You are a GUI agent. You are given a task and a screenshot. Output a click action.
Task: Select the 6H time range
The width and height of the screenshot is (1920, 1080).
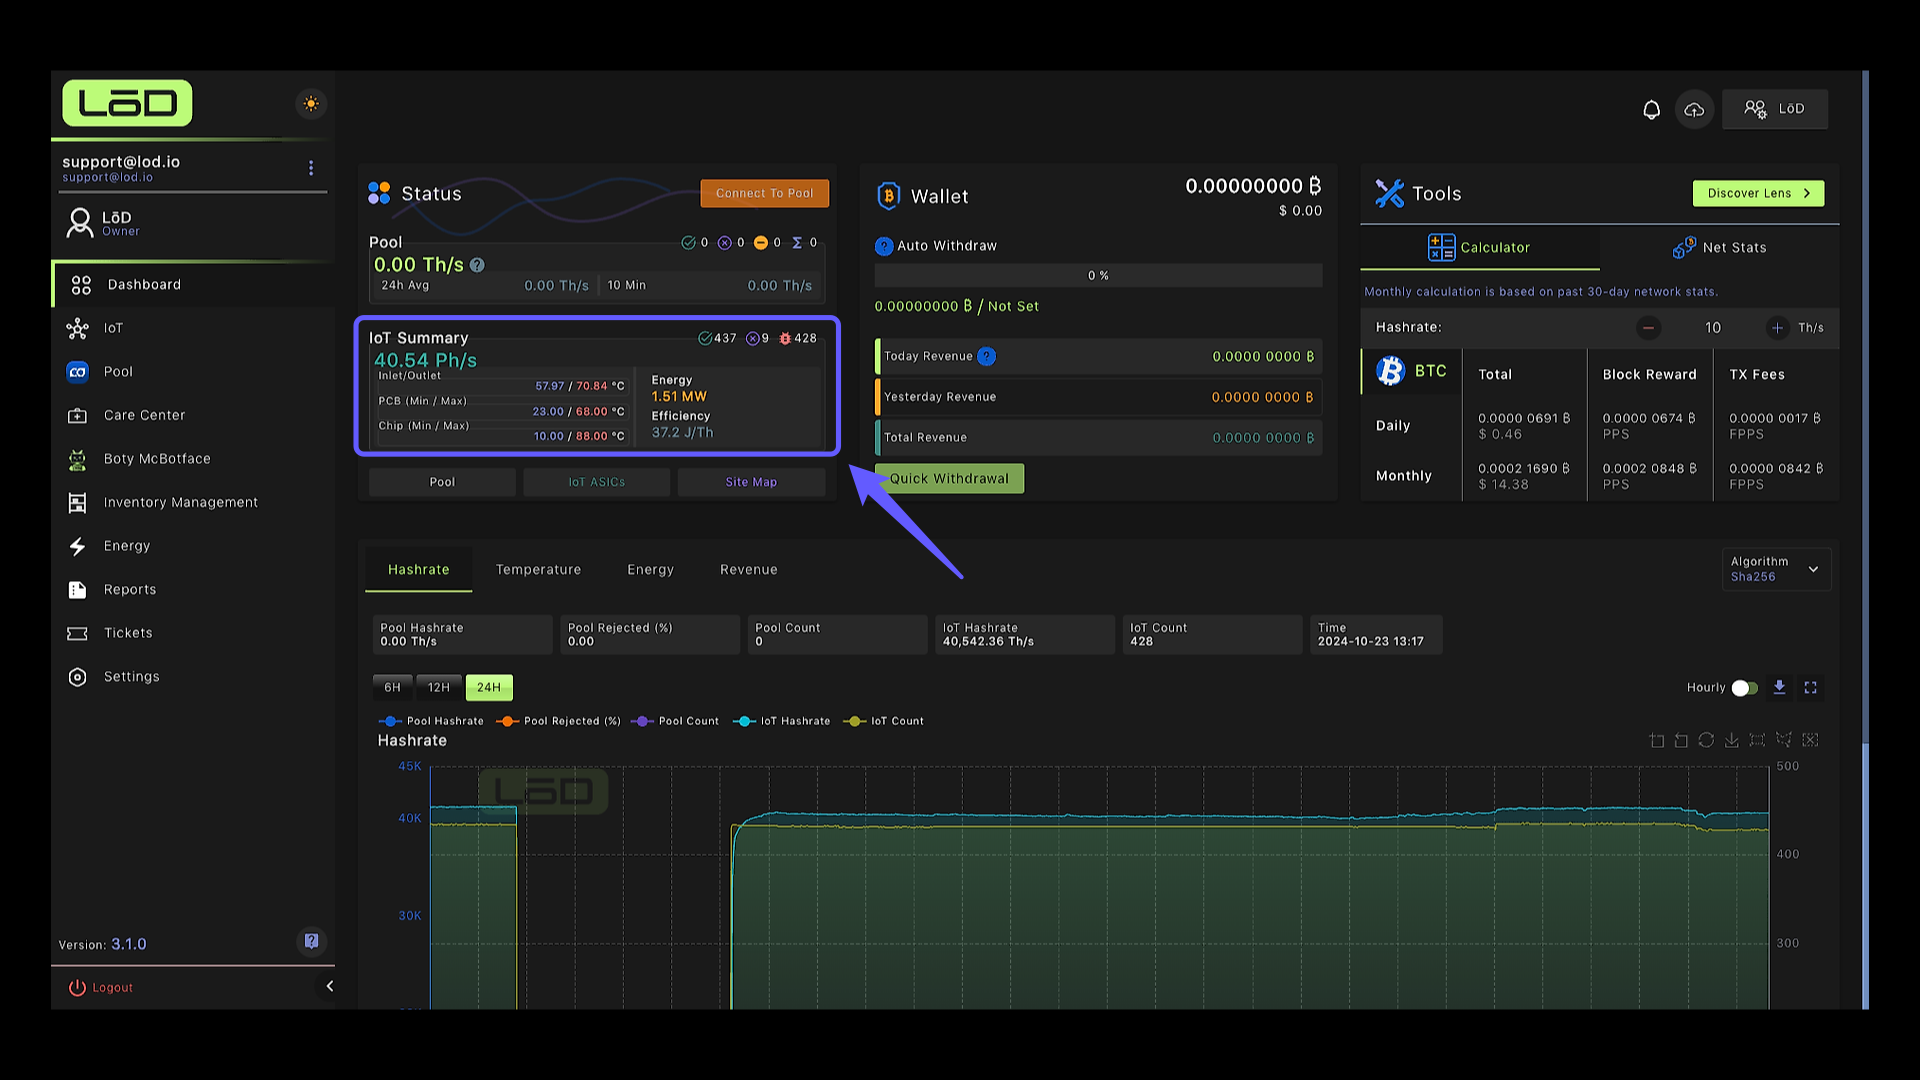pos(392,688)
